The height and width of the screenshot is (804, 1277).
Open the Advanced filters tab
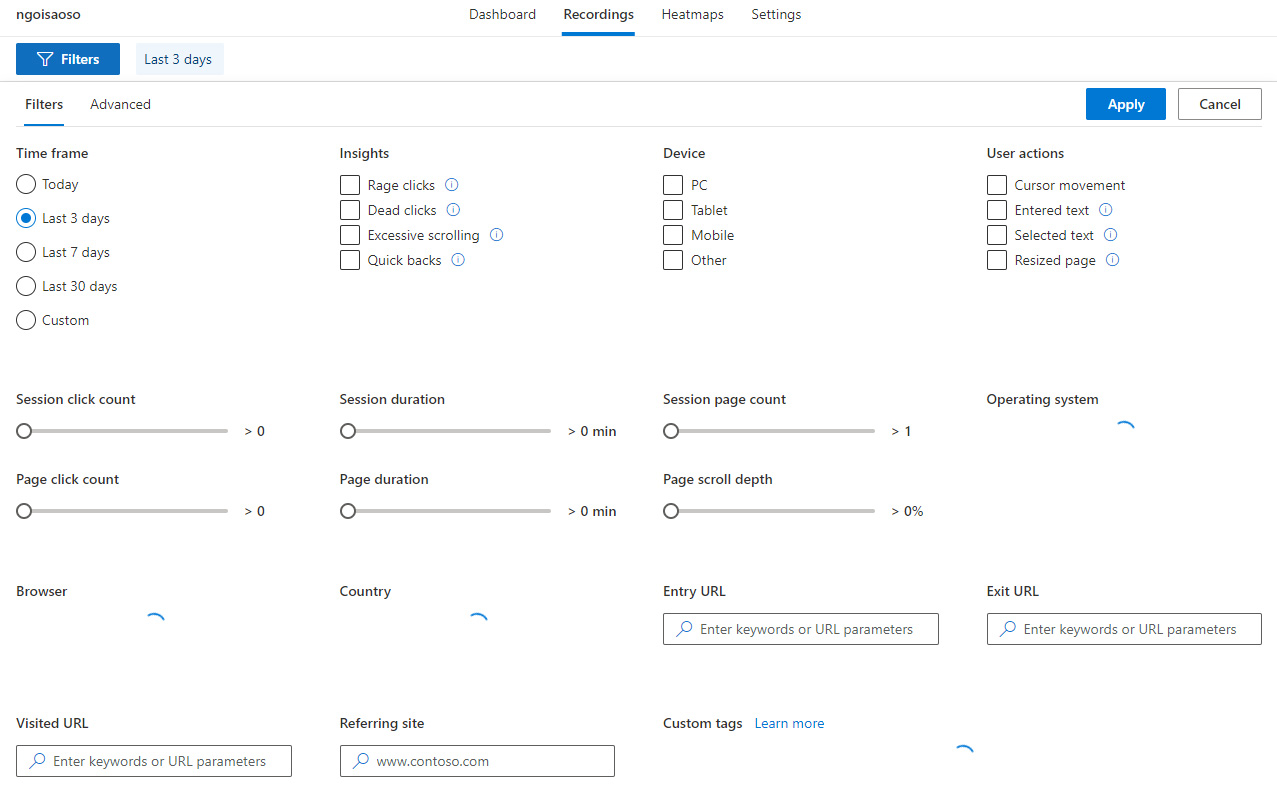[x=120, y=104]
